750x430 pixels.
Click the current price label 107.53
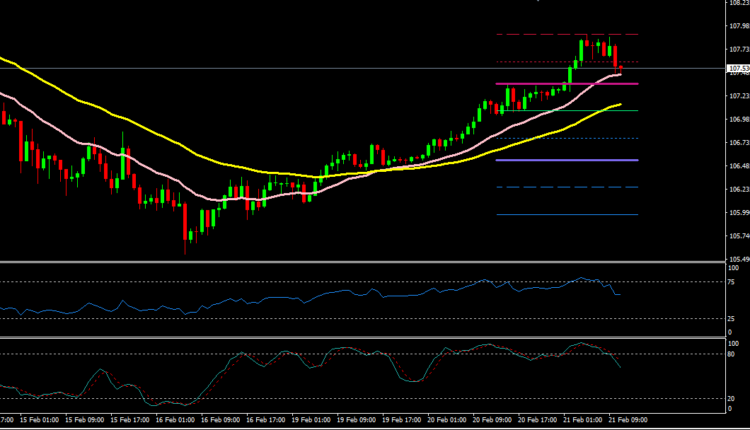(736, 68)
